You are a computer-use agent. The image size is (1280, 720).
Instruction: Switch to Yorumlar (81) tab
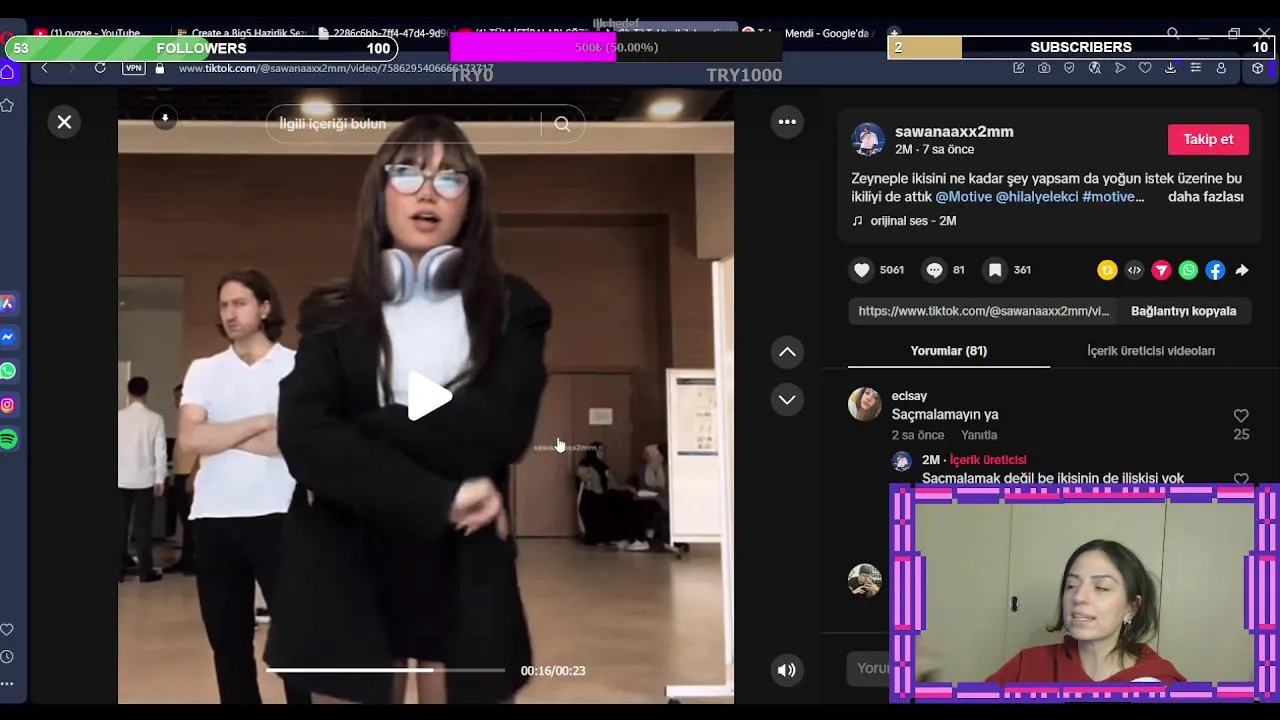pyautogui.click(x=948, y=351)
